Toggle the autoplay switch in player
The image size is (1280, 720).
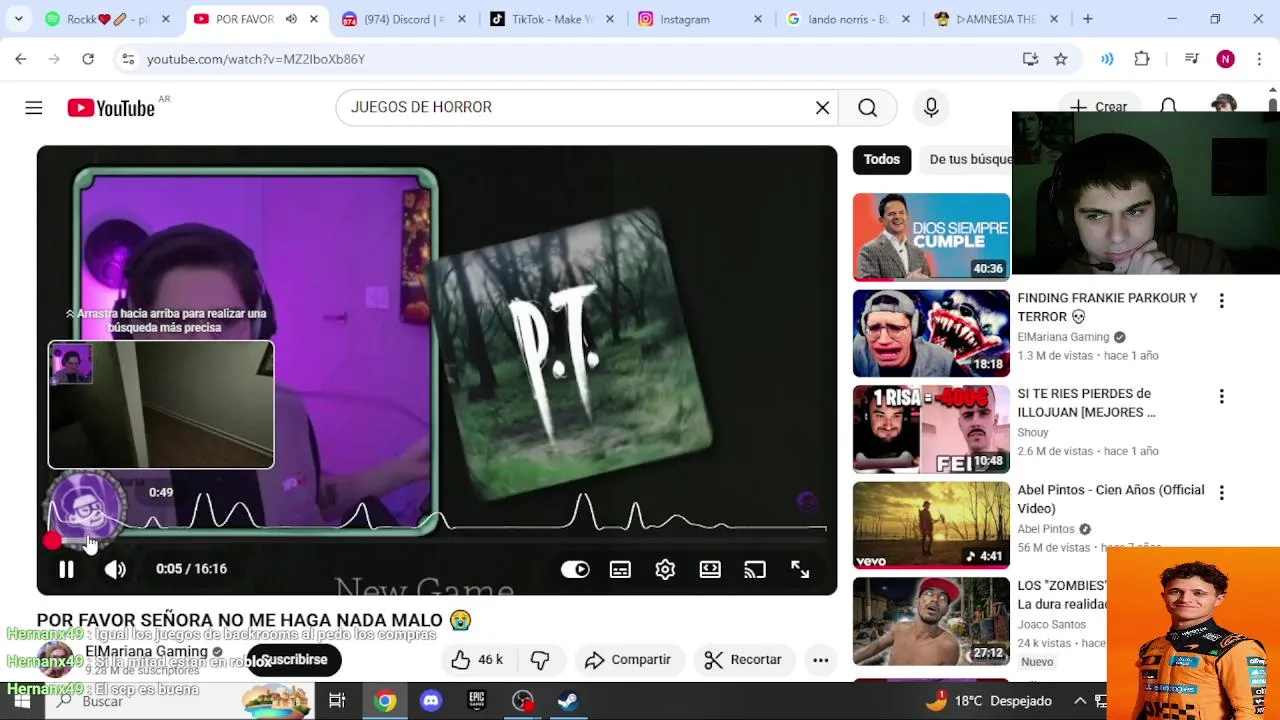[x=575, y=569]
